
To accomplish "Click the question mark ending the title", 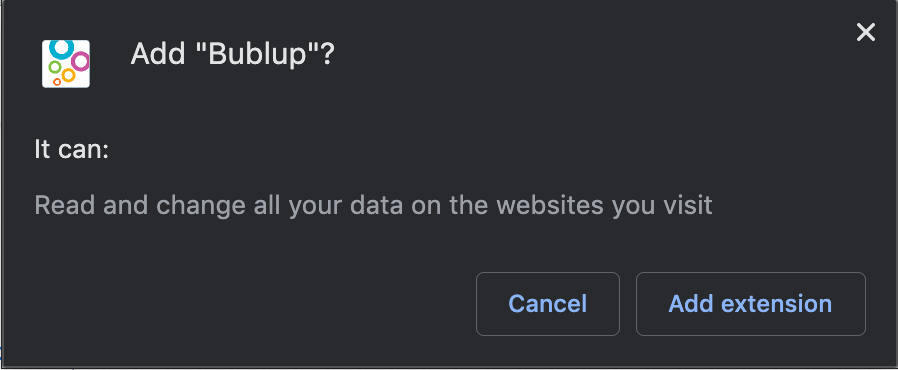I will (327, 55).
